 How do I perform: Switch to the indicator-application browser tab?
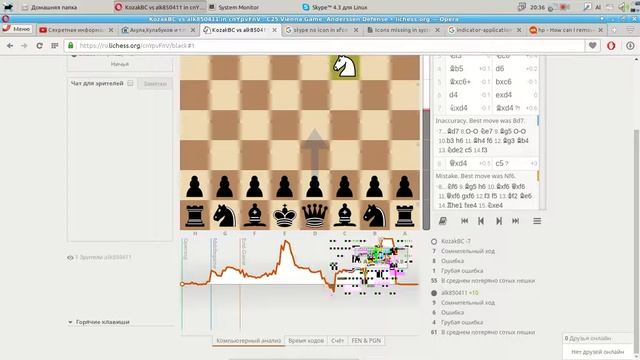[483, 30]
